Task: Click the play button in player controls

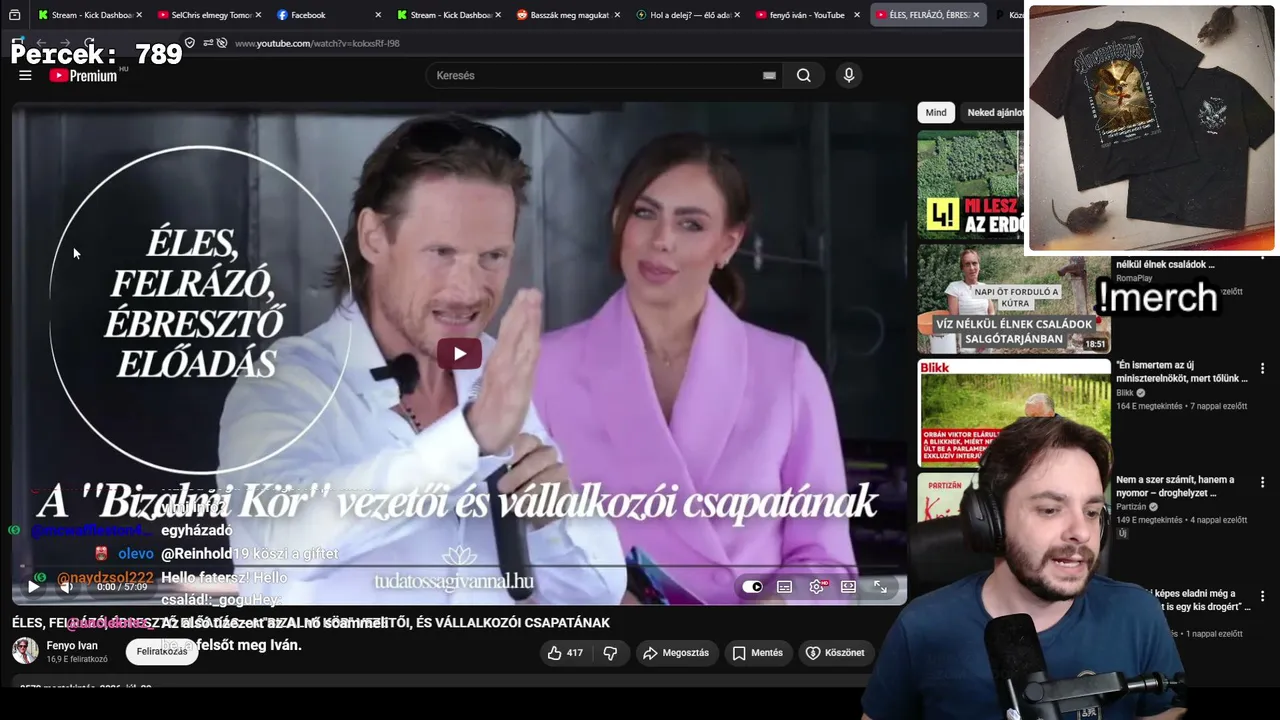Action: pos(33,587)
